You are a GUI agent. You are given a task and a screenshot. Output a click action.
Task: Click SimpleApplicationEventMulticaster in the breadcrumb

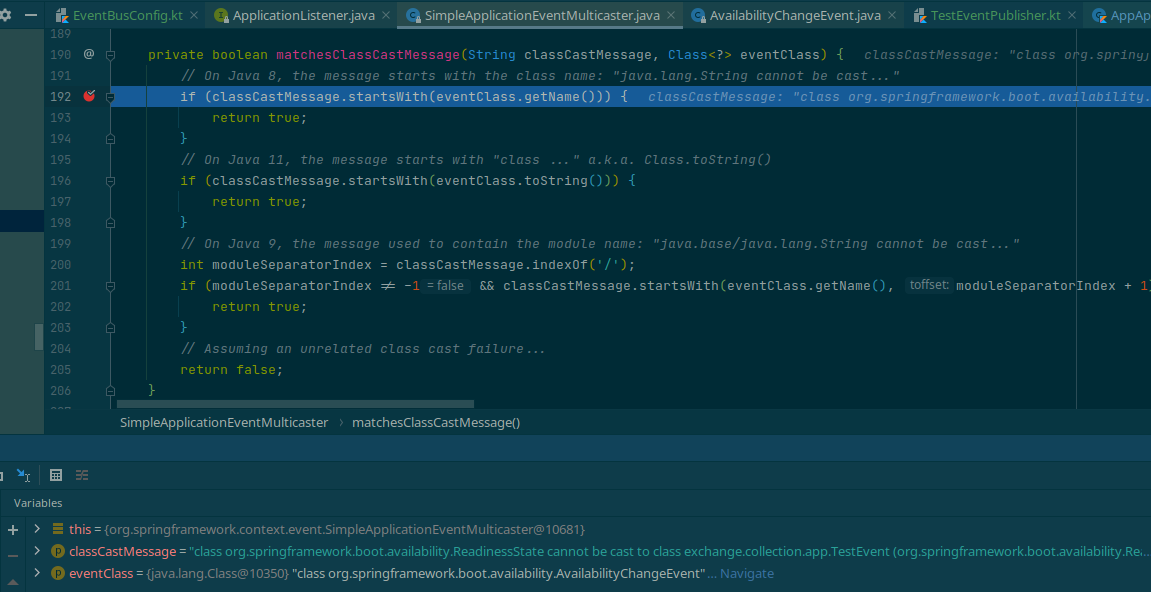[x=224, y=422]
